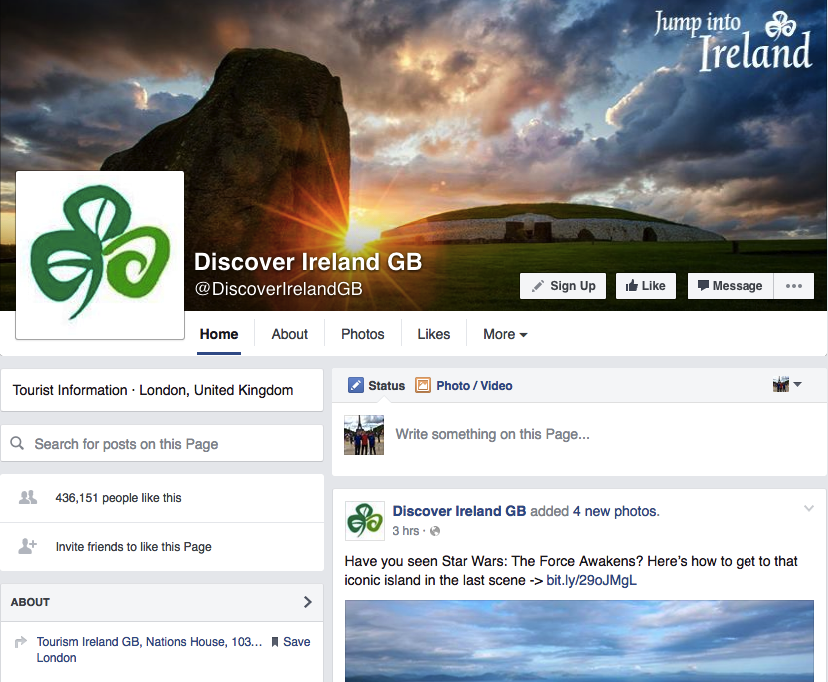Switch to the About tab
The height and width of the screenshot is (682, 828).
tap(289, 334)
